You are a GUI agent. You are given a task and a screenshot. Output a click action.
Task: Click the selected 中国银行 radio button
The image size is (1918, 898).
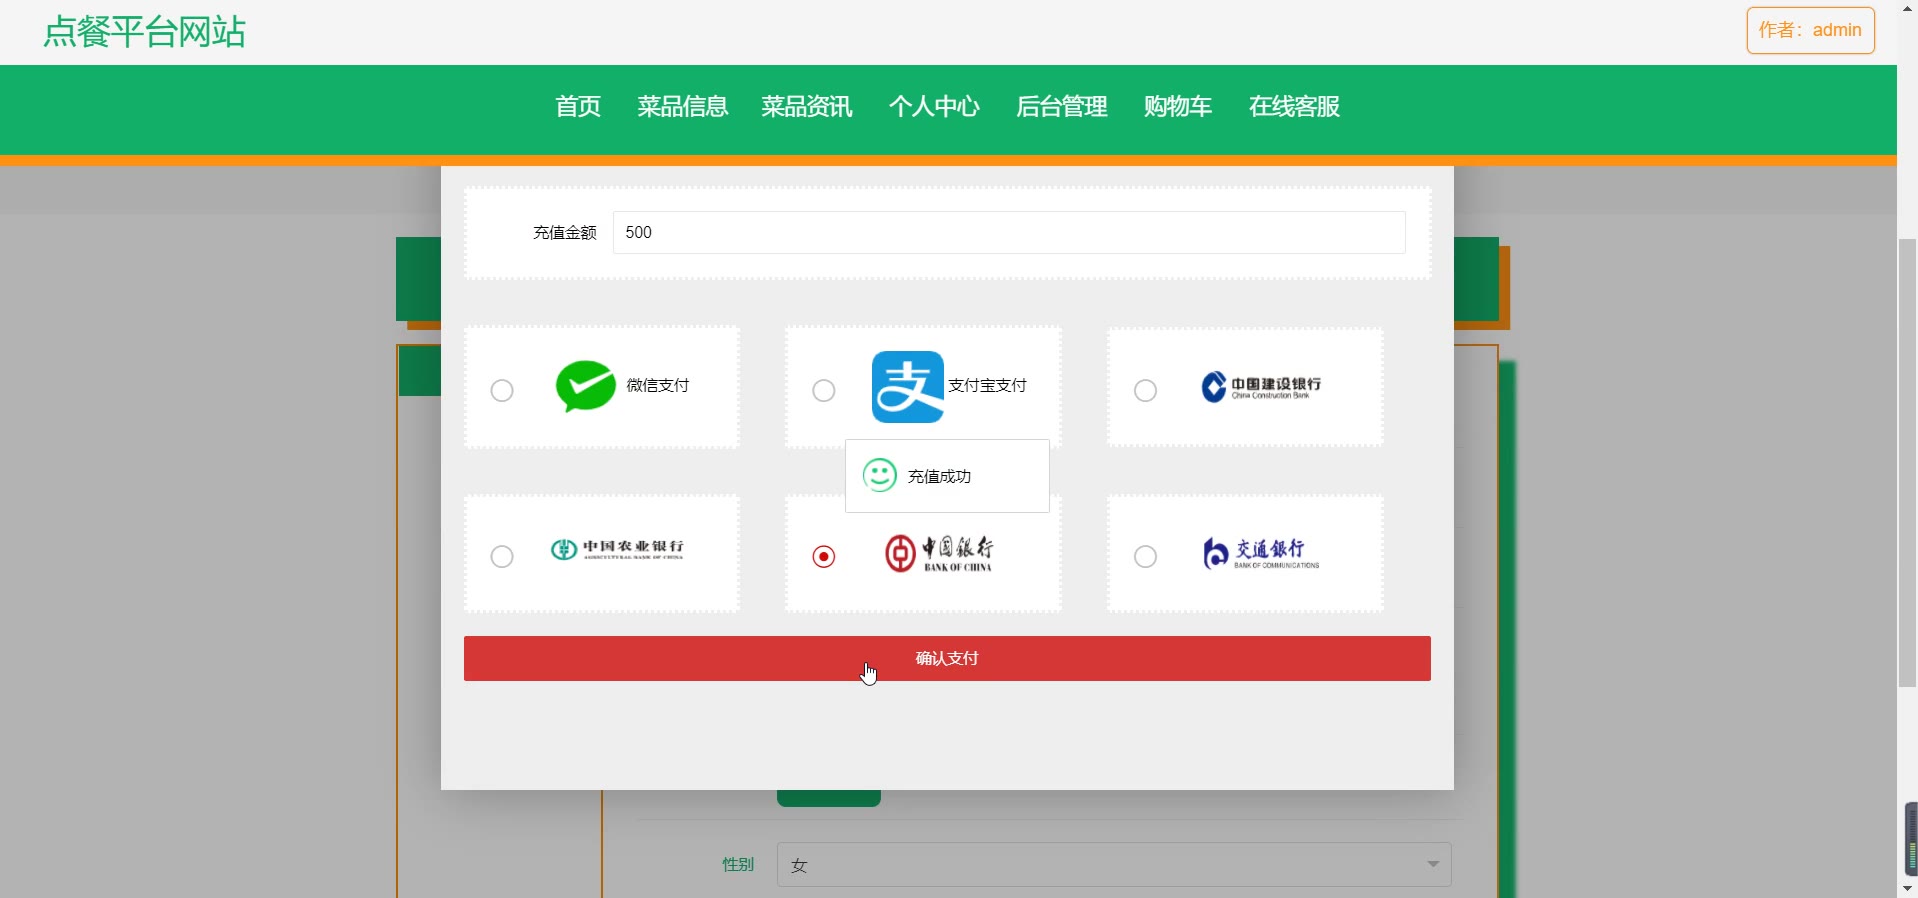pos(824,556)
